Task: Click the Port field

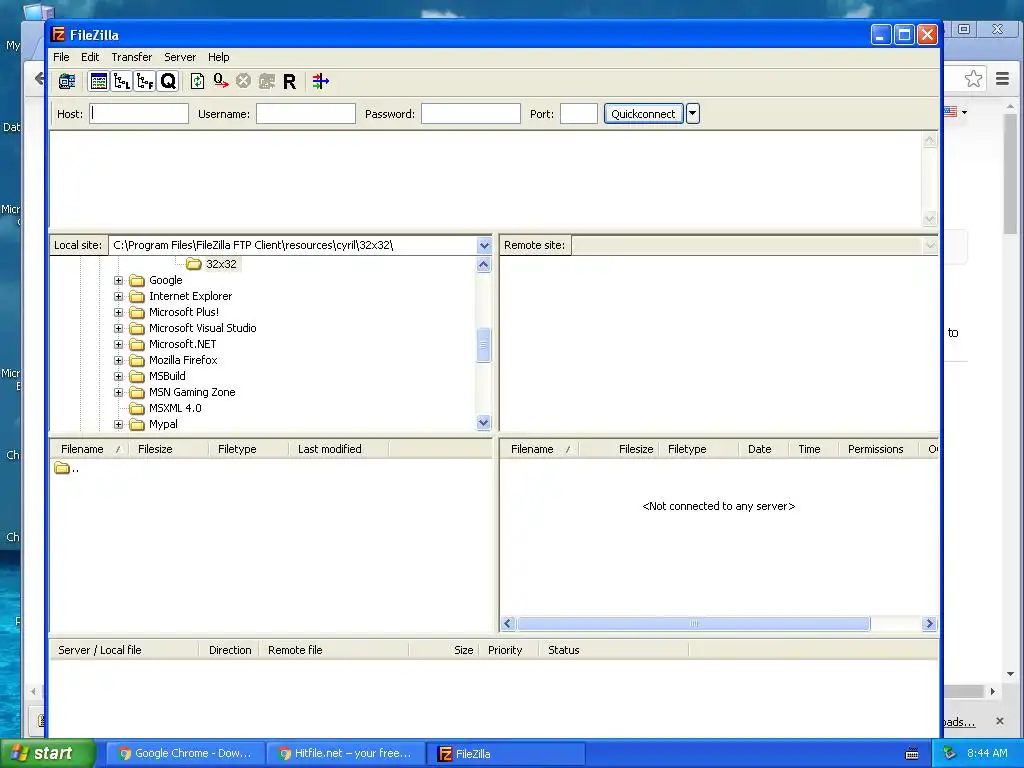Action: pyautogui.click(x=579, y=114)
